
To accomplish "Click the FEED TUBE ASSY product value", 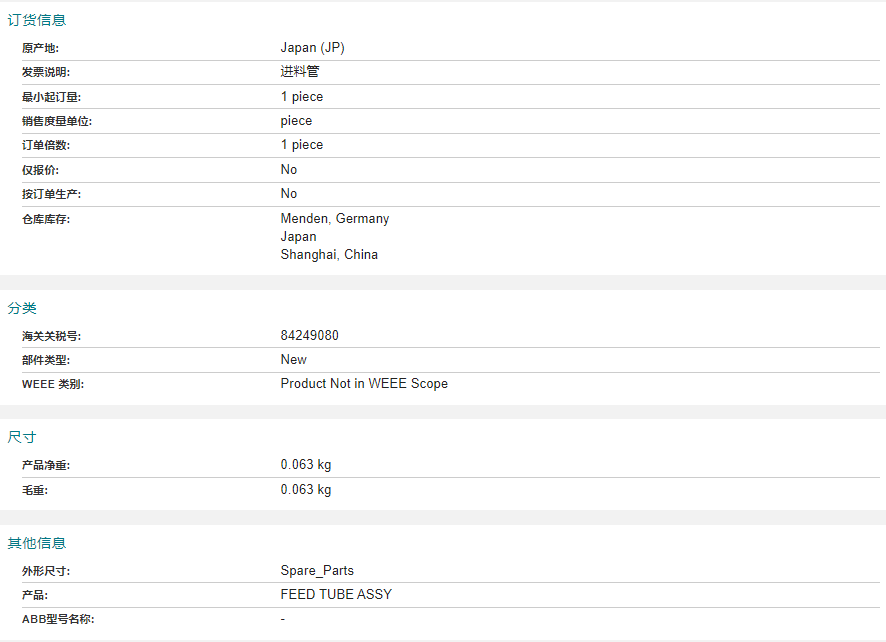I will tap(336, 595).
